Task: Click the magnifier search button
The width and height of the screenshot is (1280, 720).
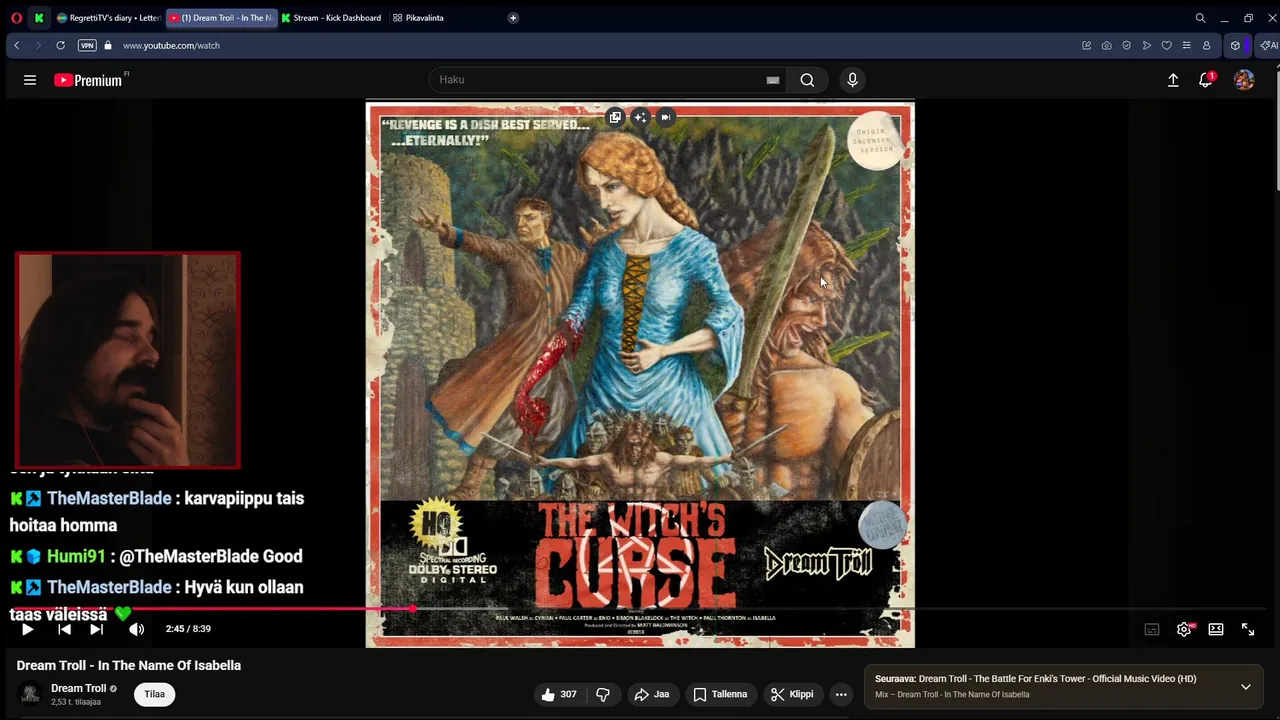Action: click(807, 80)
